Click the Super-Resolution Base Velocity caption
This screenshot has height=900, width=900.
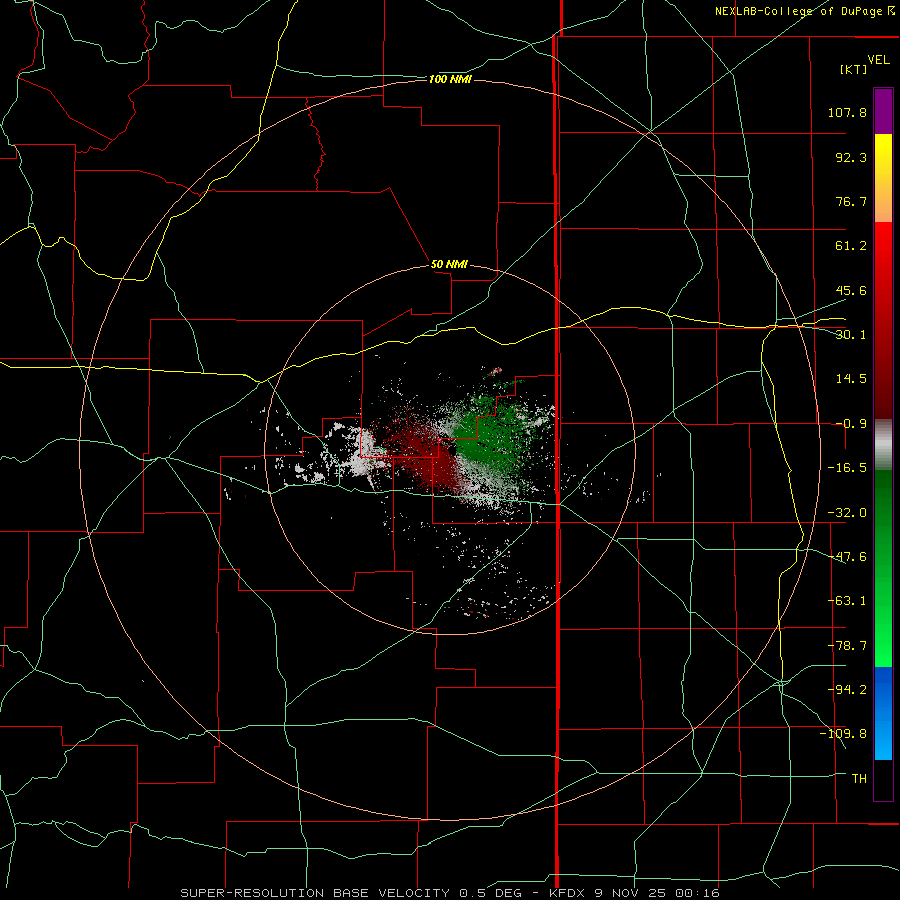tap(449, 893)
